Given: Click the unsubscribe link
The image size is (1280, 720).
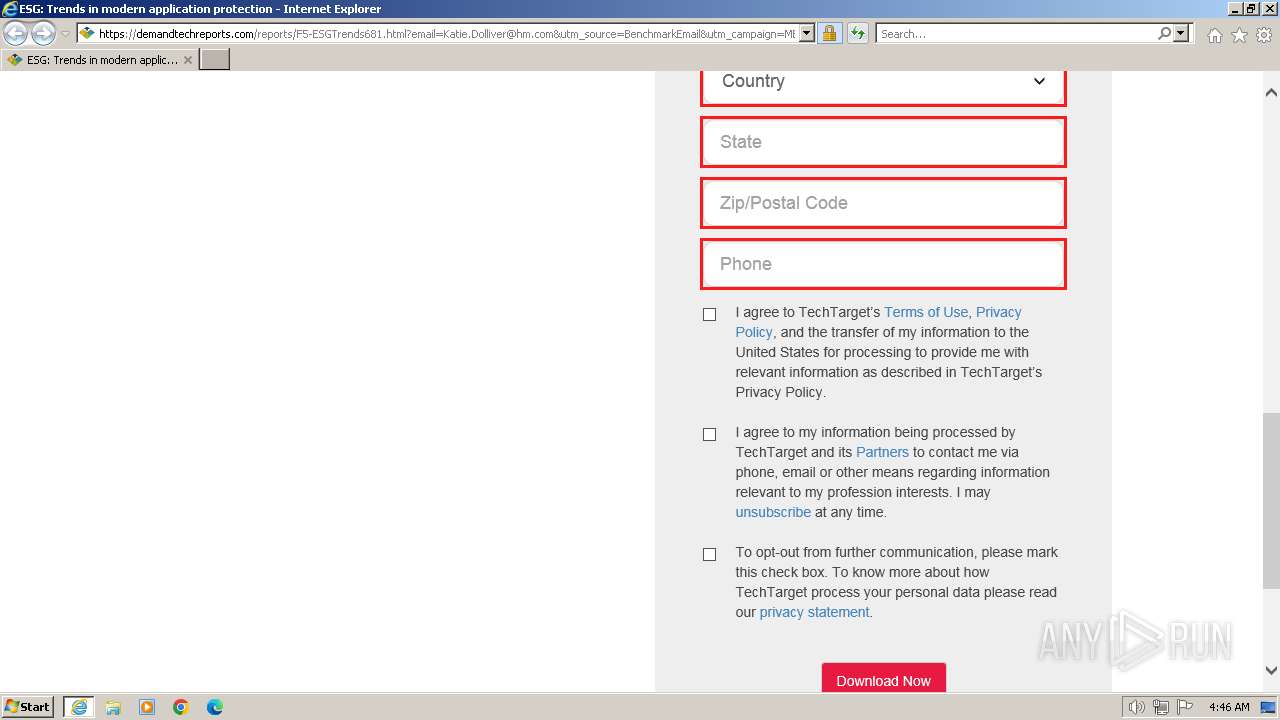Looking at the screenshot, I should tap(773, 512).
